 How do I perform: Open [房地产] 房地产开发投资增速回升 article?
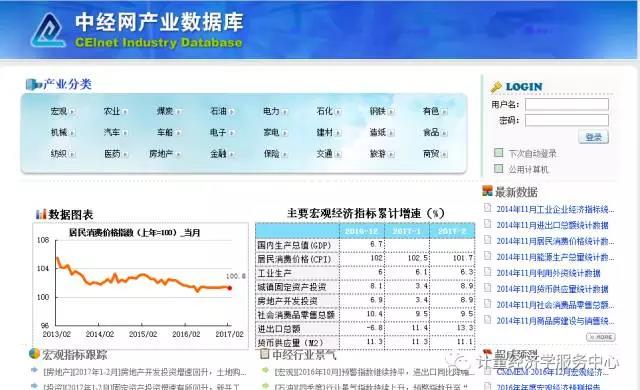point(144,372)
